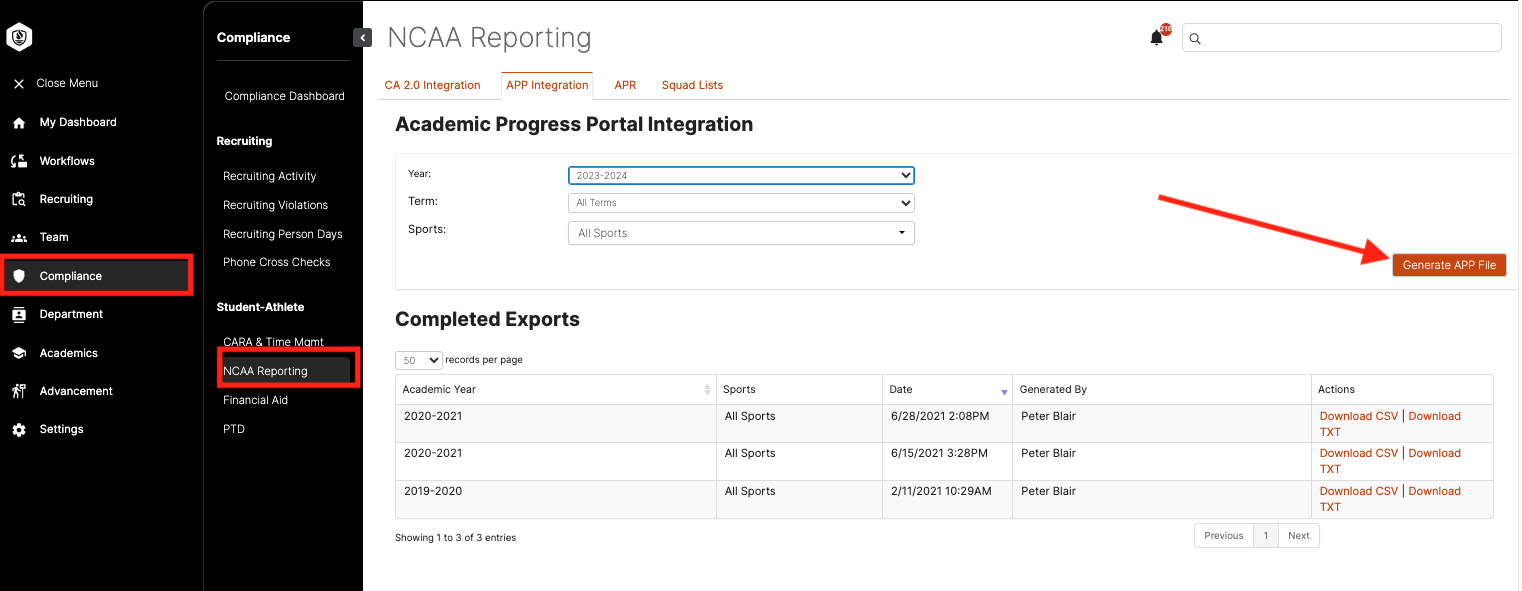Click the Next pagination button

(1298, 536)
